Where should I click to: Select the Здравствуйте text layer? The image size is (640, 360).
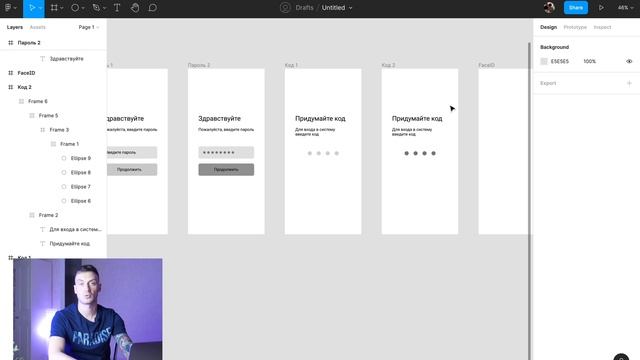[x=53, y=59]
